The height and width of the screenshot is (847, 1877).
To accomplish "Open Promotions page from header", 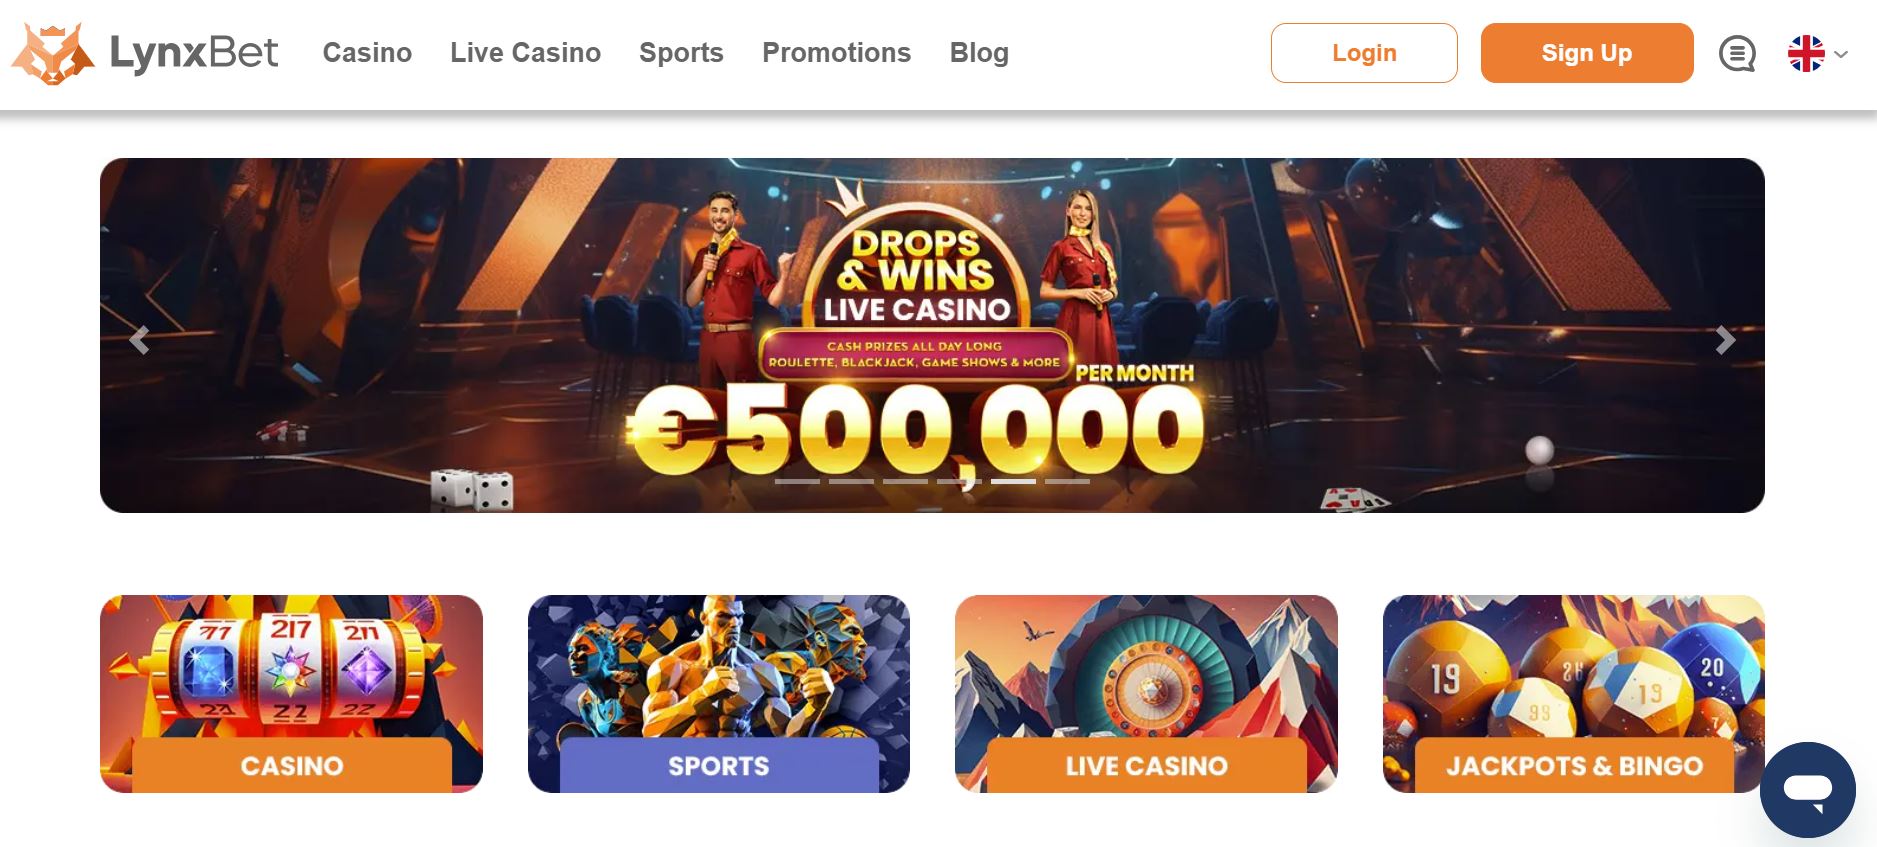I will [836, 53].
